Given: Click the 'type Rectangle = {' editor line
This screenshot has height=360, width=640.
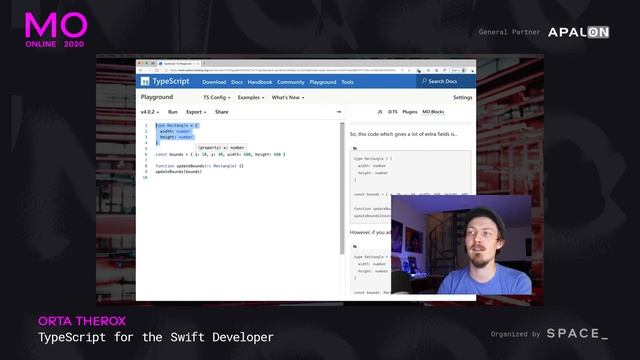Looking at the screenshot, I should [177, 125].
